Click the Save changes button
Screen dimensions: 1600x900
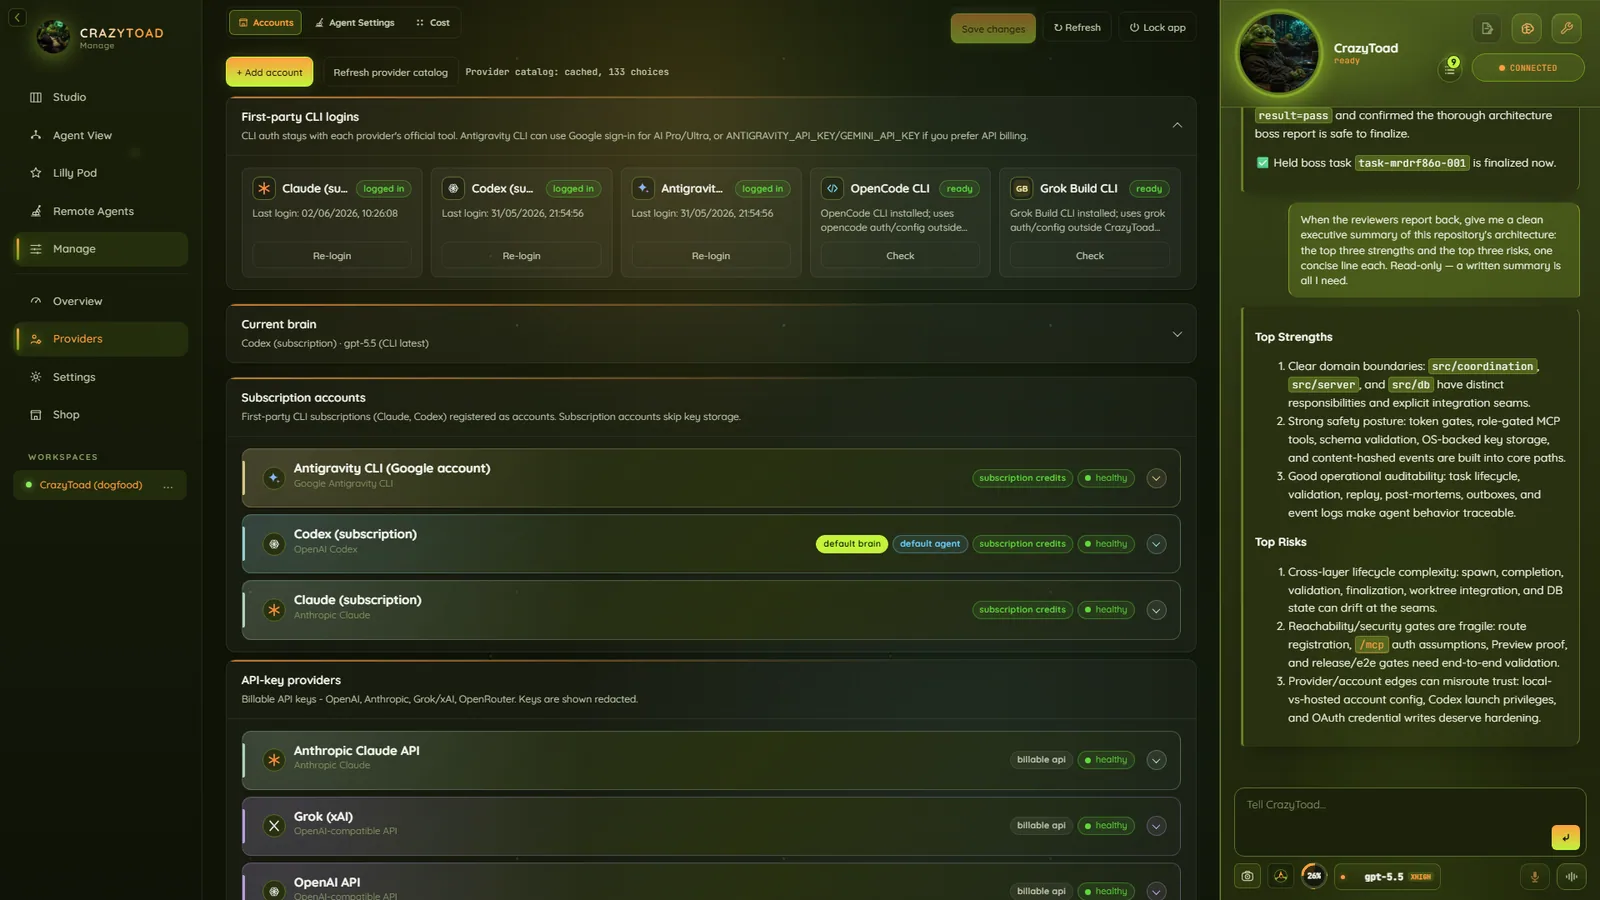pos(993,28)
